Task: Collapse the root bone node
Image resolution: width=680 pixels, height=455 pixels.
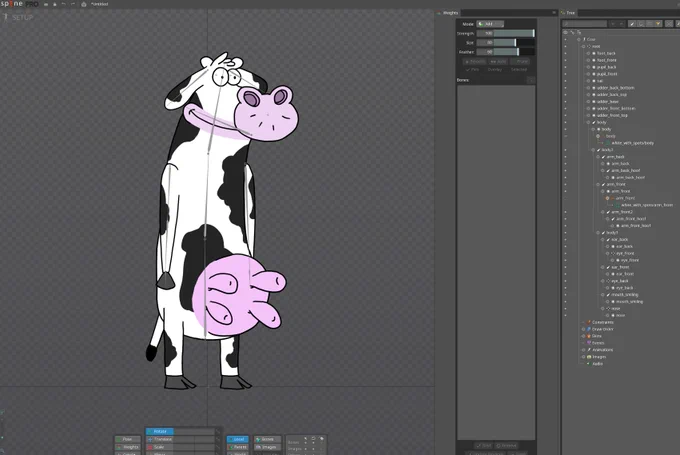Action: [x=584, y=46]
